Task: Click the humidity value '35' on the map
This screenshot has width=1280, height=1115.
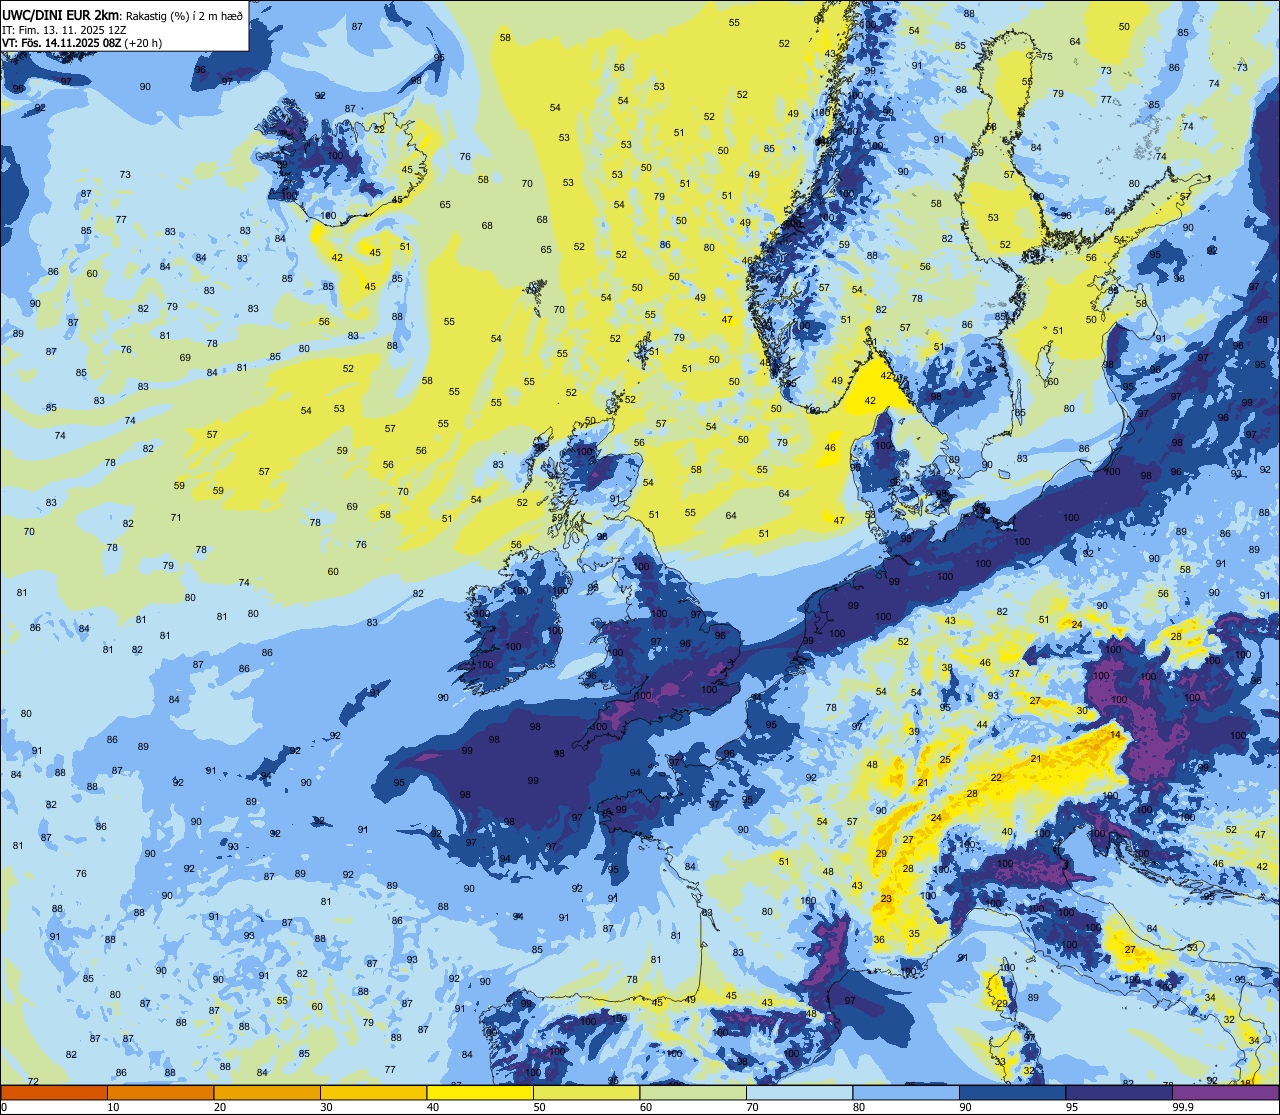Action: point(914,933)
